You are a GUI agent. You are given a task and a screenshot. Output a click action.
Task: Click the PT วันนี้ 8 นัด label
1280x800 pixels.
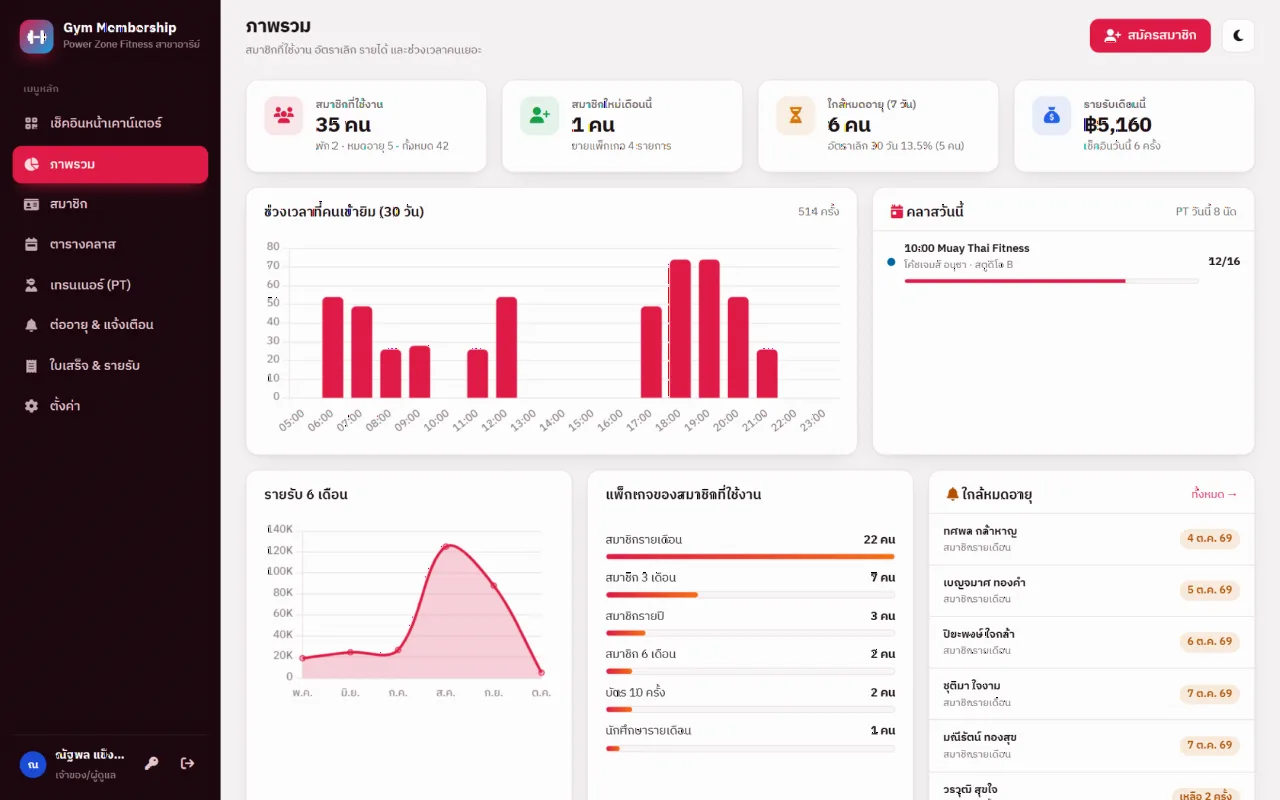pyautogui.click(x=1206, y=212)
